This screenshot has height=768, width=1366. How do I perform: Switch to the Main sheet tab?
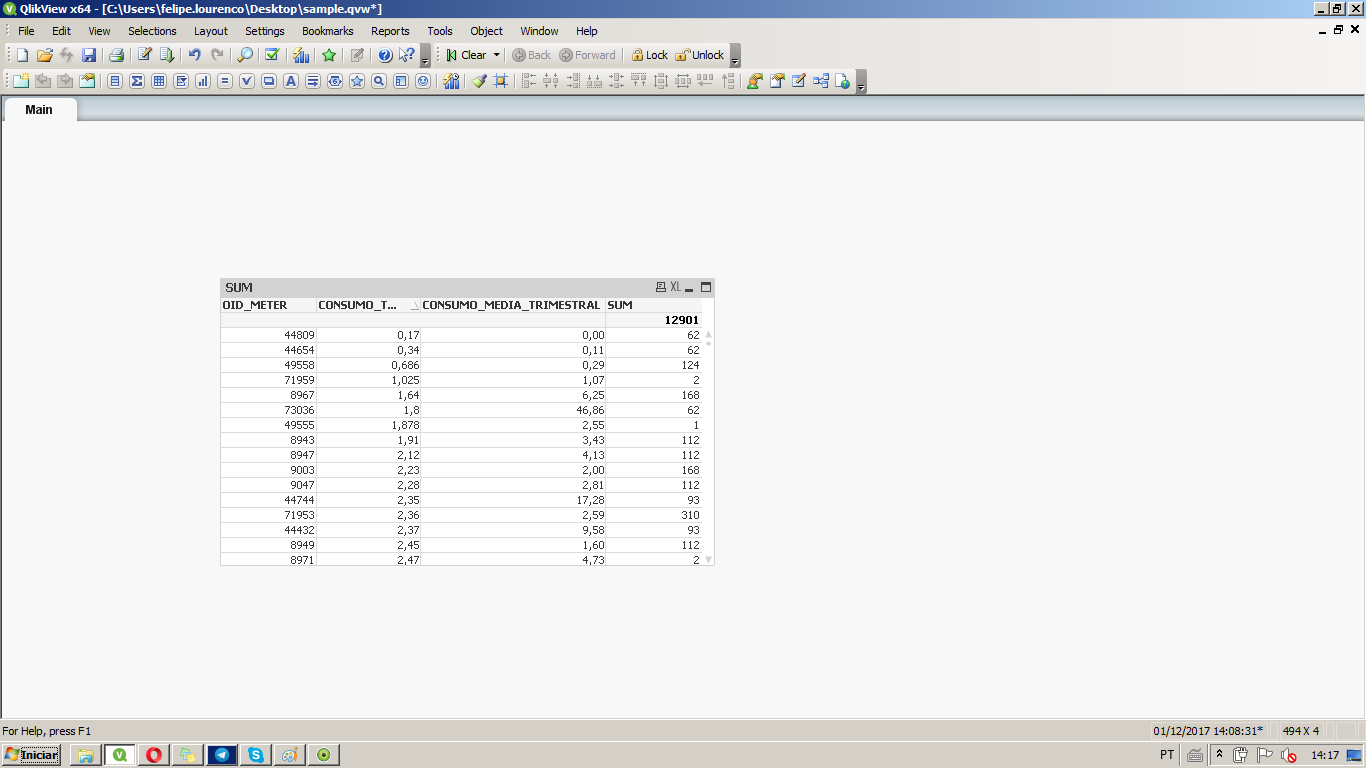[x=39, y=110]
